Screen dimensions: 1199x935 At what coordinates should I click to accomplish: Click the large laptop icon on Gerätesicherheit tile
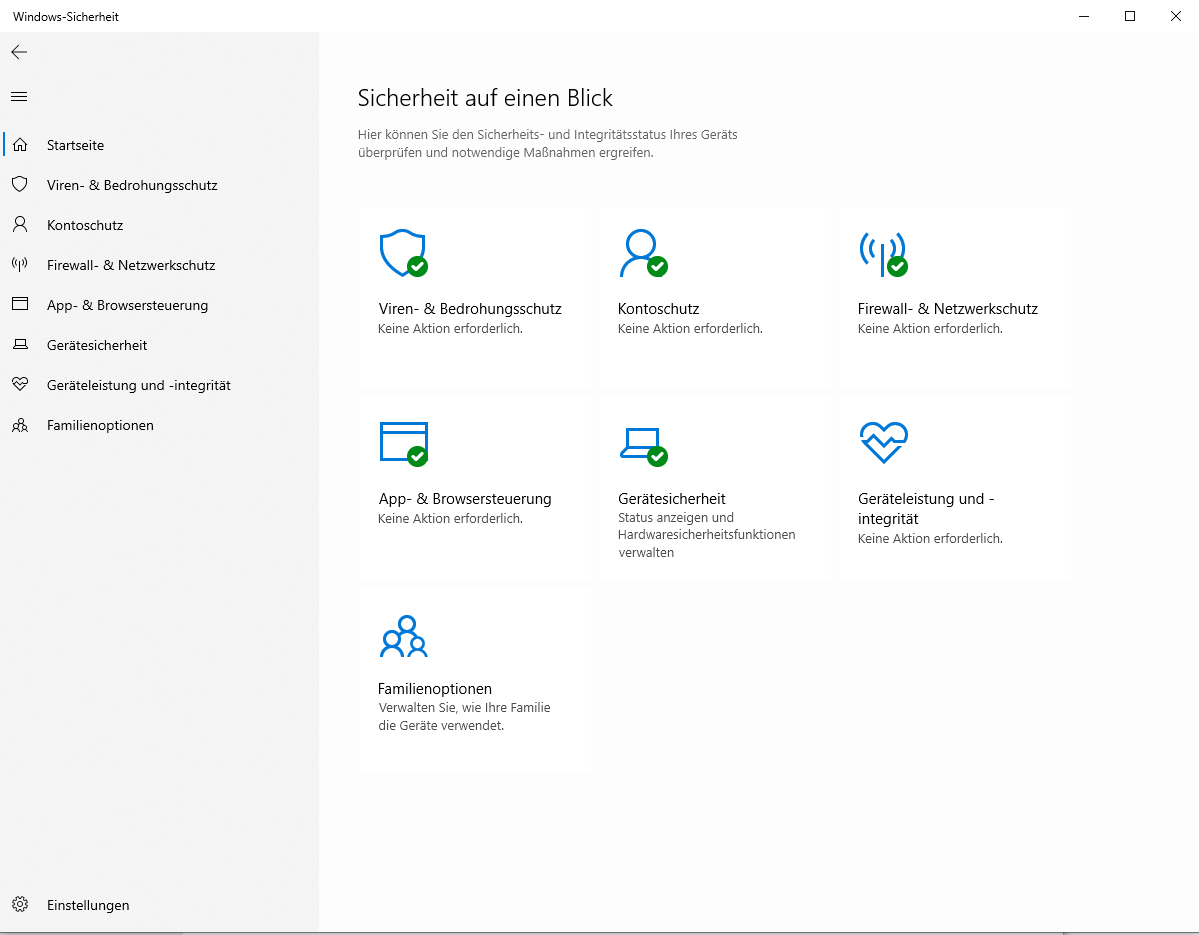[643, 446]
